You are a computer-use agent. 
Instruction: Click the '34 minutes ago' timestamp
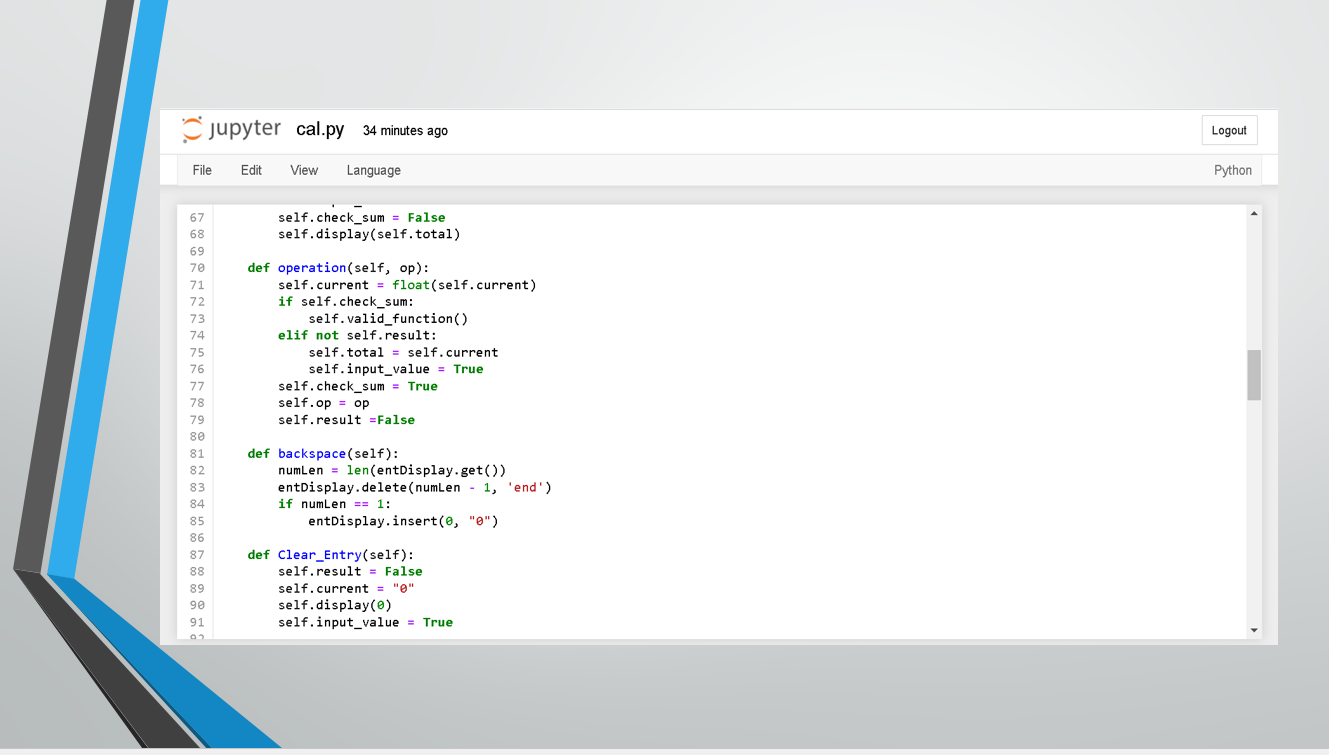[405, 131]
